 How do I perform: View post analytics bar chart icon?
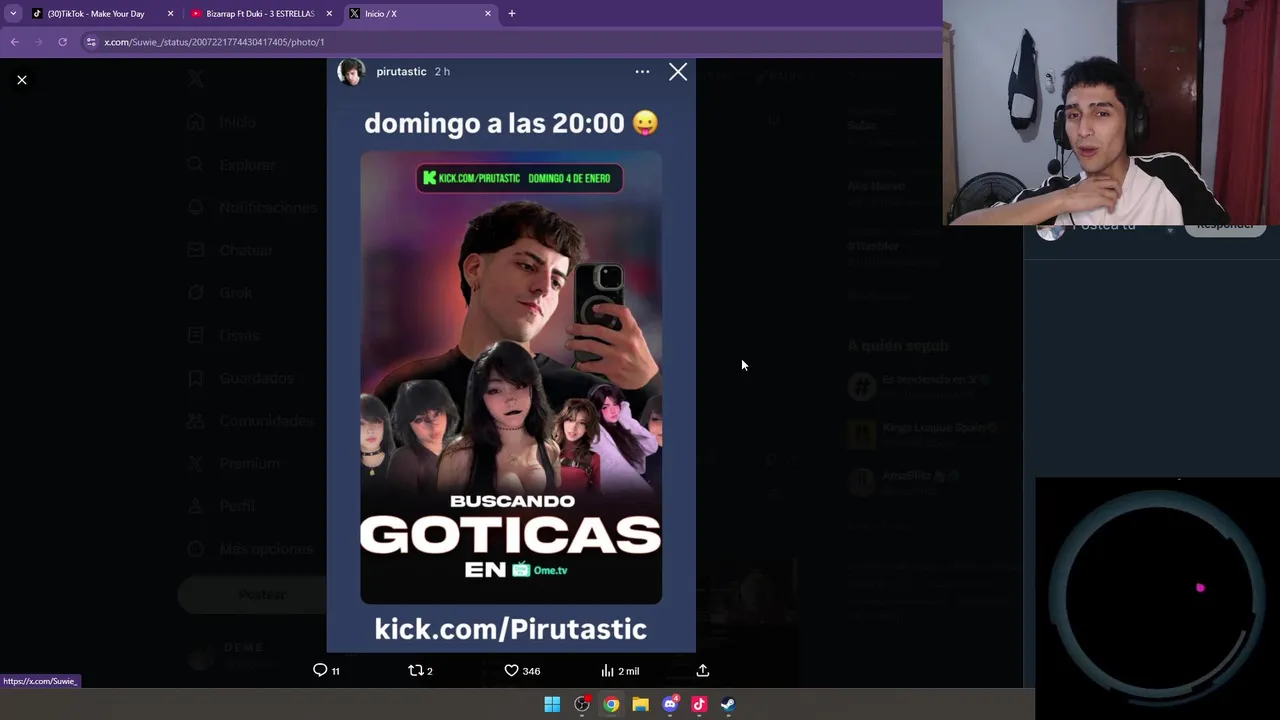[607, 670]
